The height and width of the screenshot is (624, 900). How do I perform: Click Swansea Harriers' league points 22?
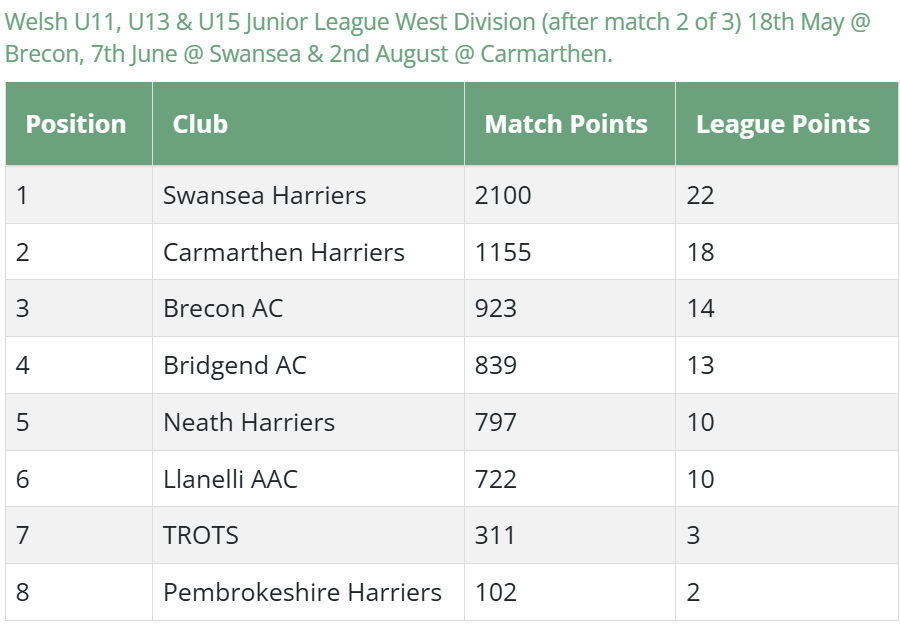(x=700, y=195)
